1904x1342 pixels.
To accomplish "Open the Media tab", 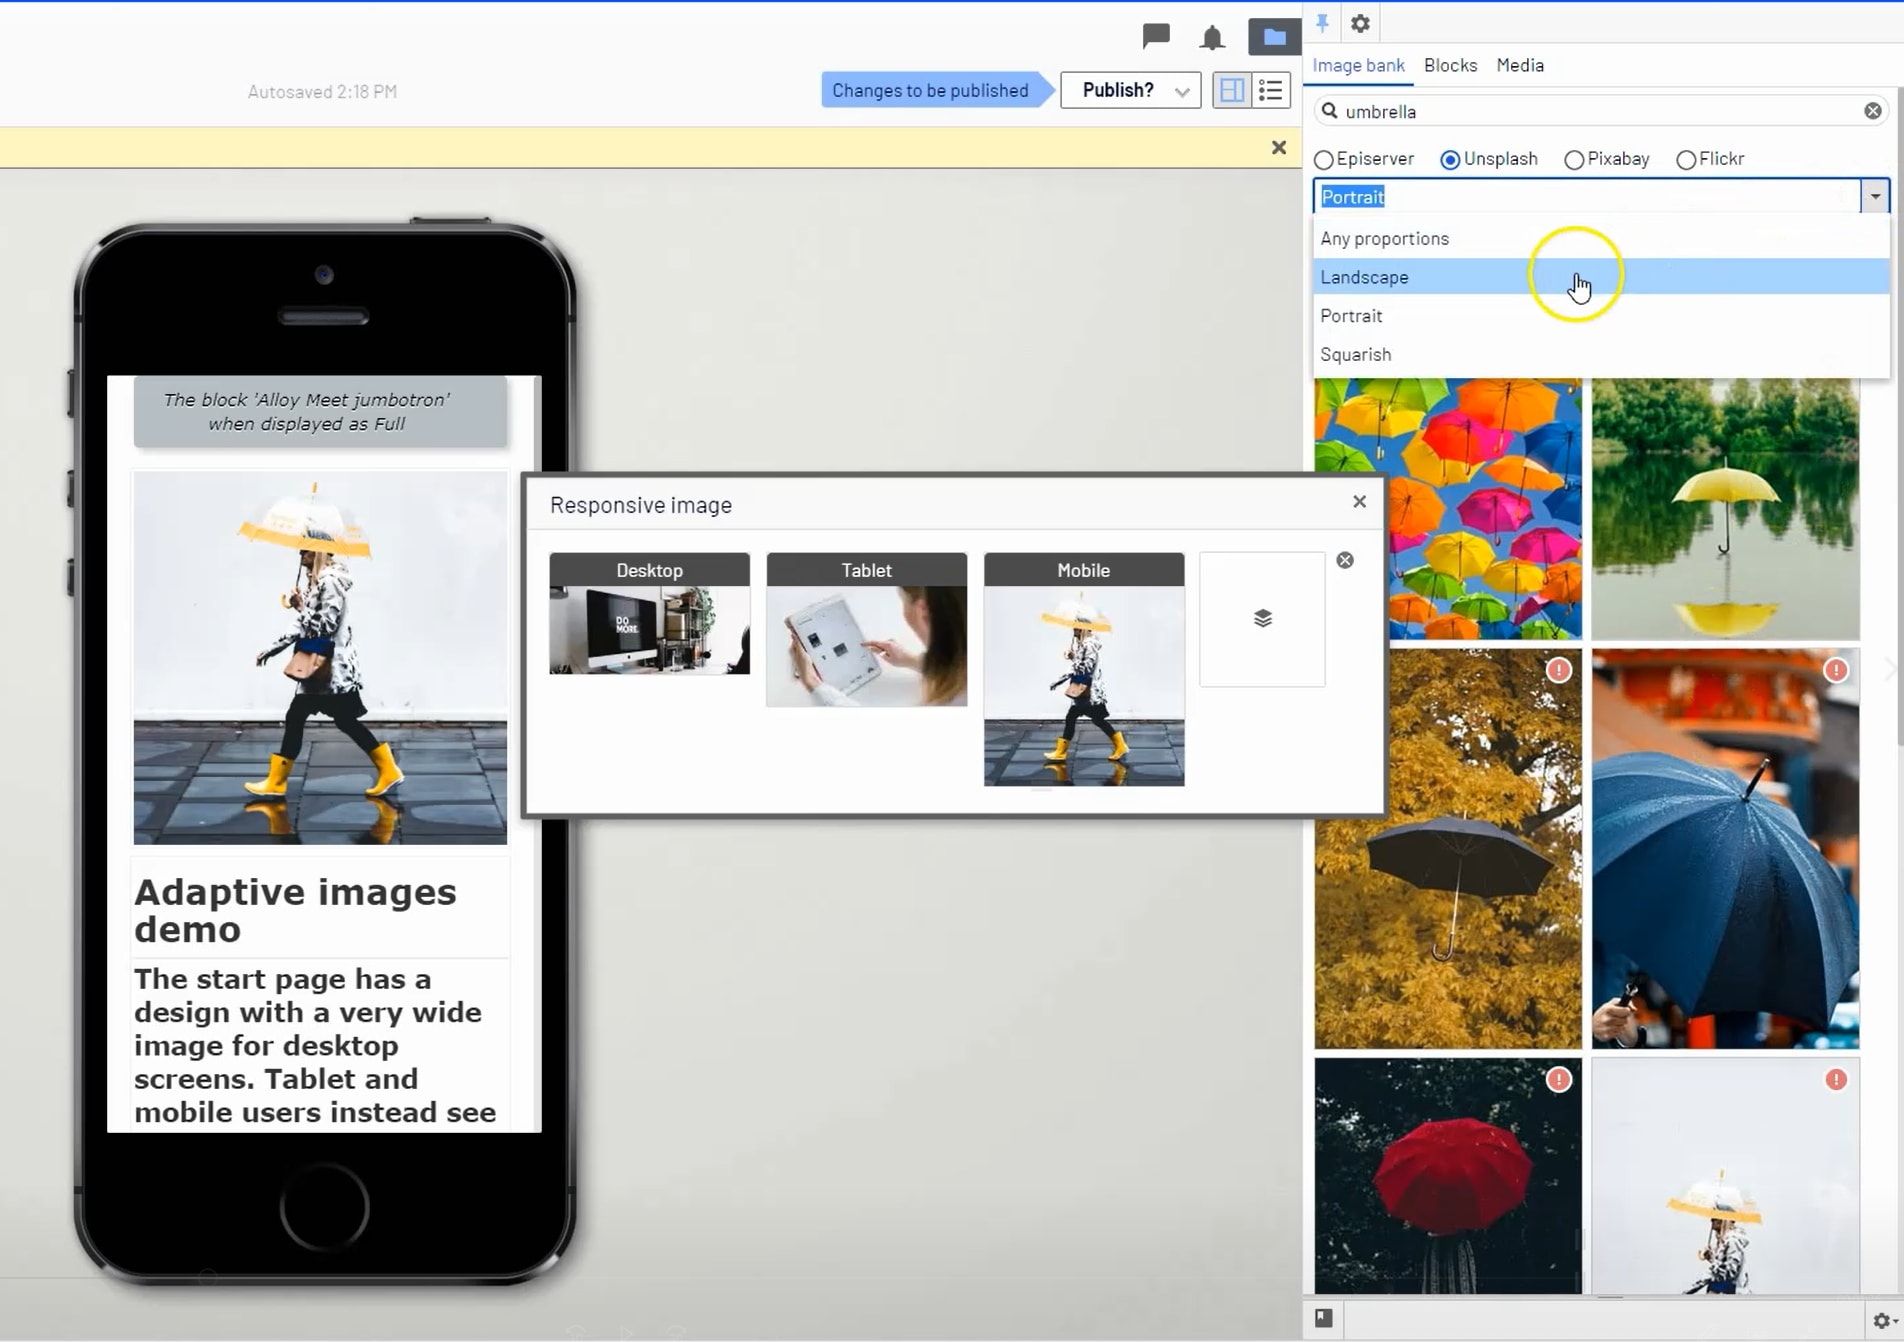I will (1520, 65).
